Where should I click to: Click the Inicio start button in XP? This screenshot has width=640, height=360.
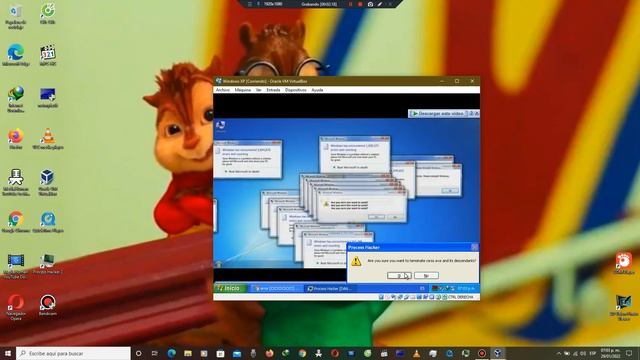(x=230, y=288)
